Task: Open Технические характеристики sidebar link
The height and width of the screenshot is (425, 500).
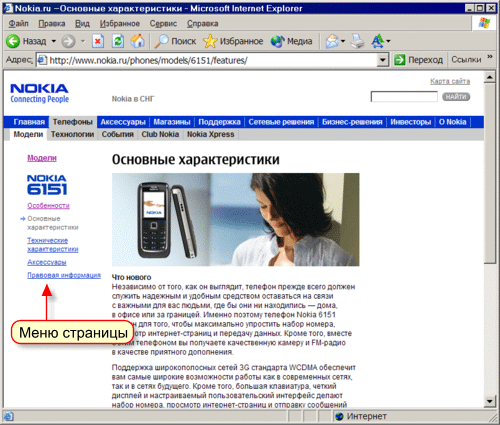Action: coord(53,245)
